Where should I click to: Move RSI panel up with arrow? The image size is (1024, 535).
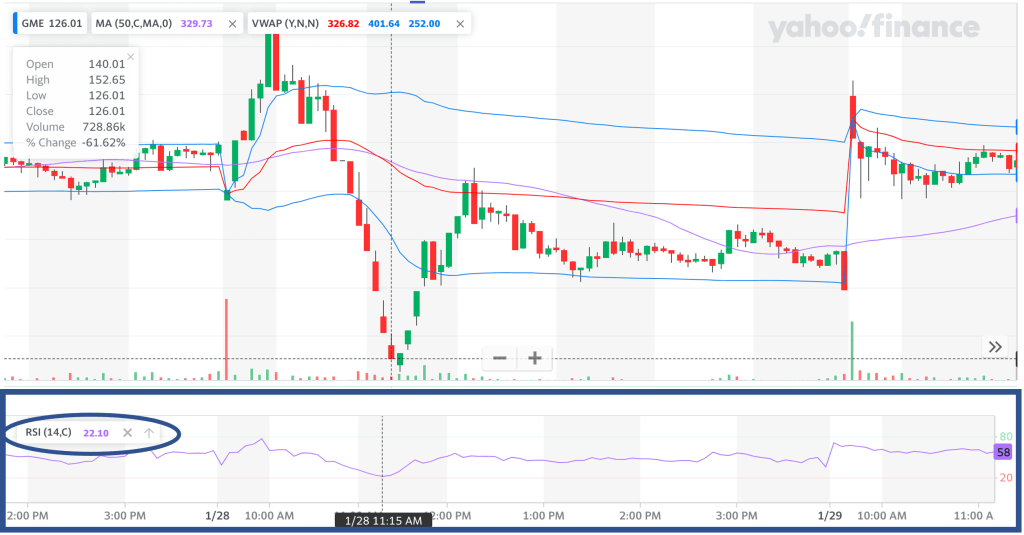148,433
